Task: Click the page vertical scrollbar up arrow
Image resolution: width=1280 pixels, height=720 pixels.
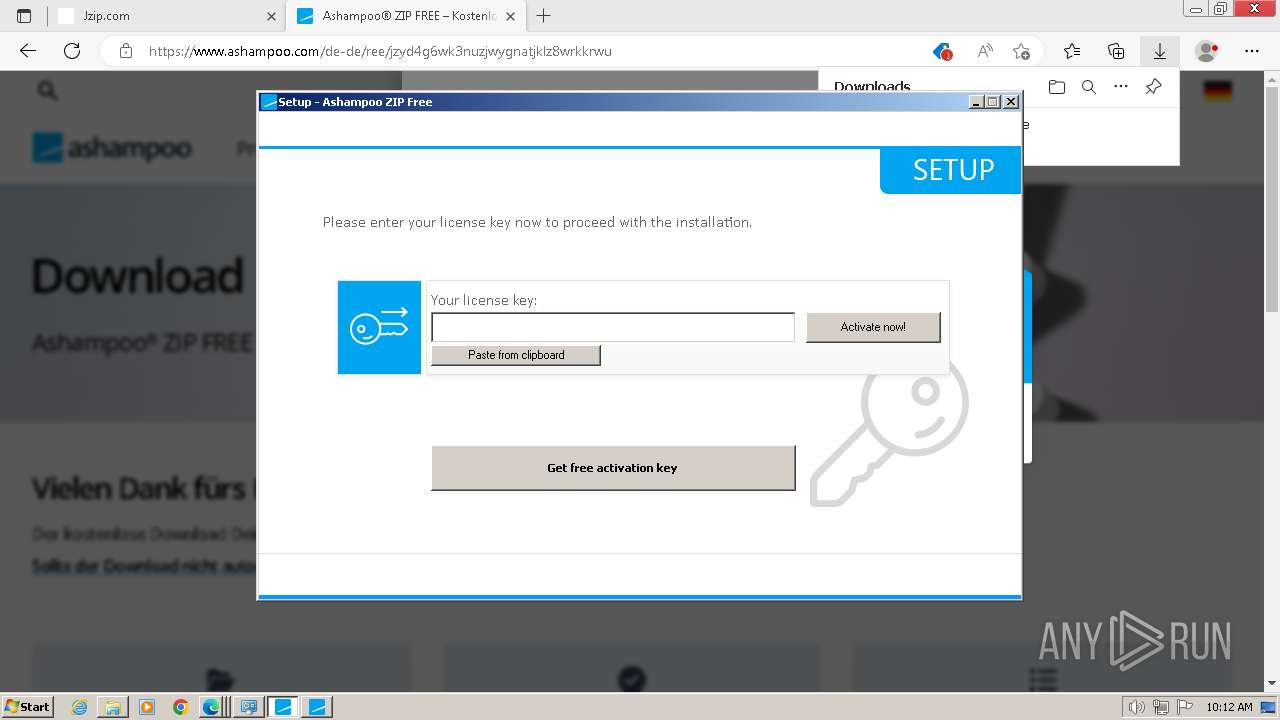Action: point(1272,78)
